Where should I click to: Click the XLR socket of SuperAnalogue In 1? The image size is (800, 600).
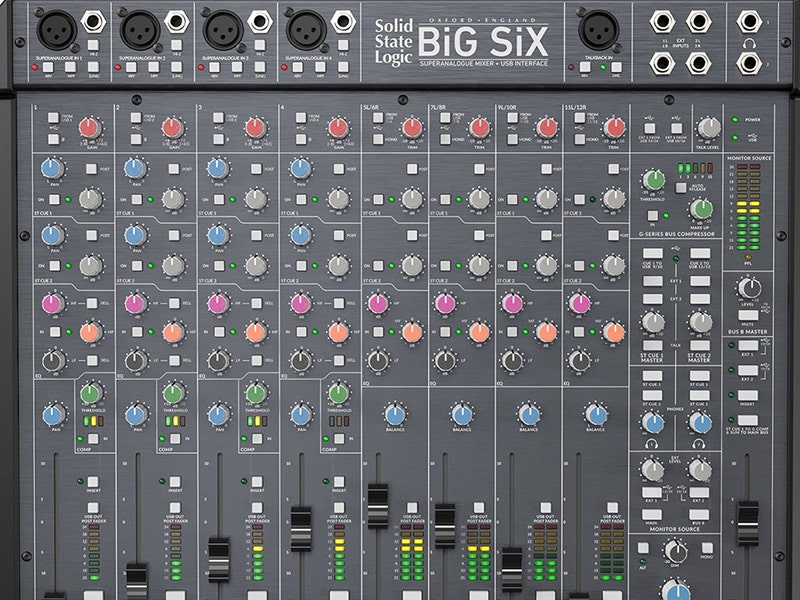[57, 29]
